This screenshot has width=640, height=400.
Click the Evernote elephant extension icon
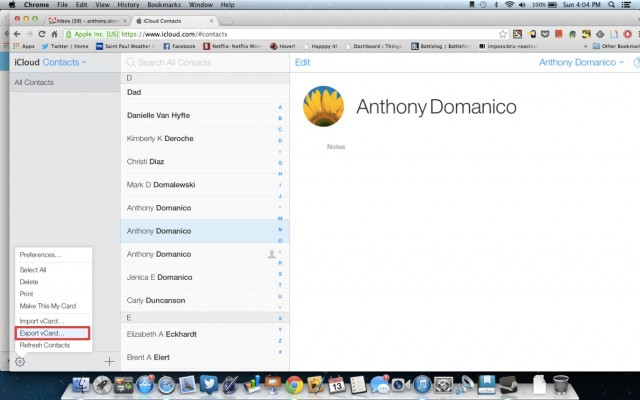coord(572,34)
